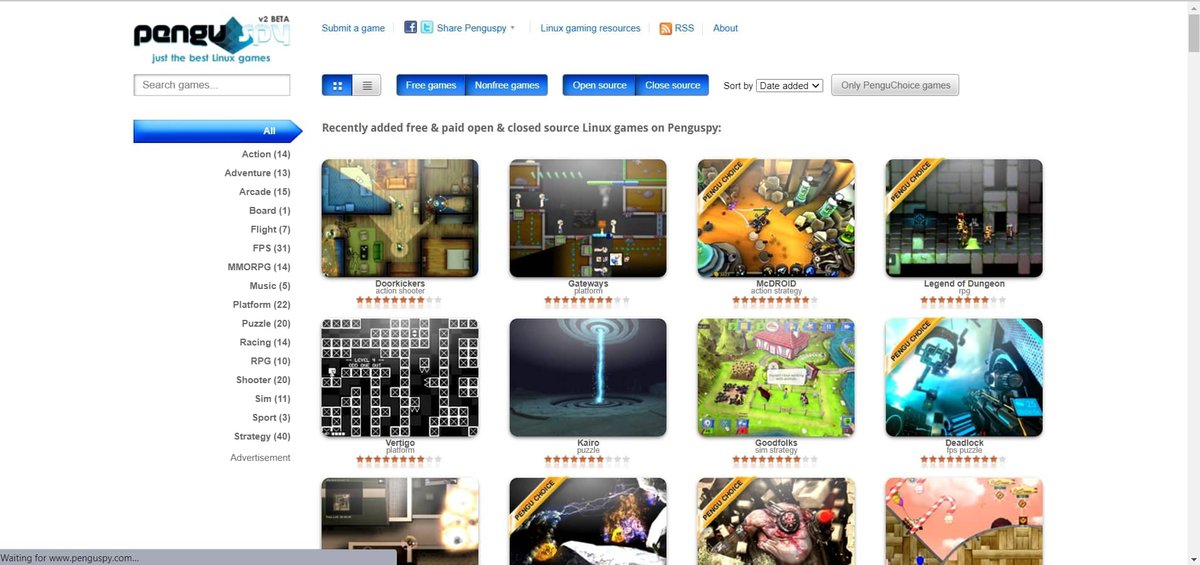Select the FPS (31) category
This screenshot has width=1200, height=565.
(x=271, y=248)
